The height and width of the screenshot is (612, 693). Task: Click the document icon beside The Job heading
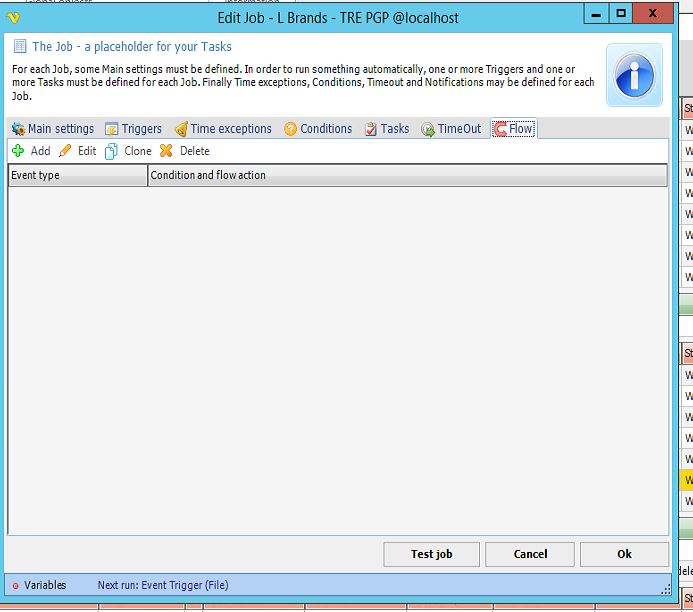[x=19, y=47]
